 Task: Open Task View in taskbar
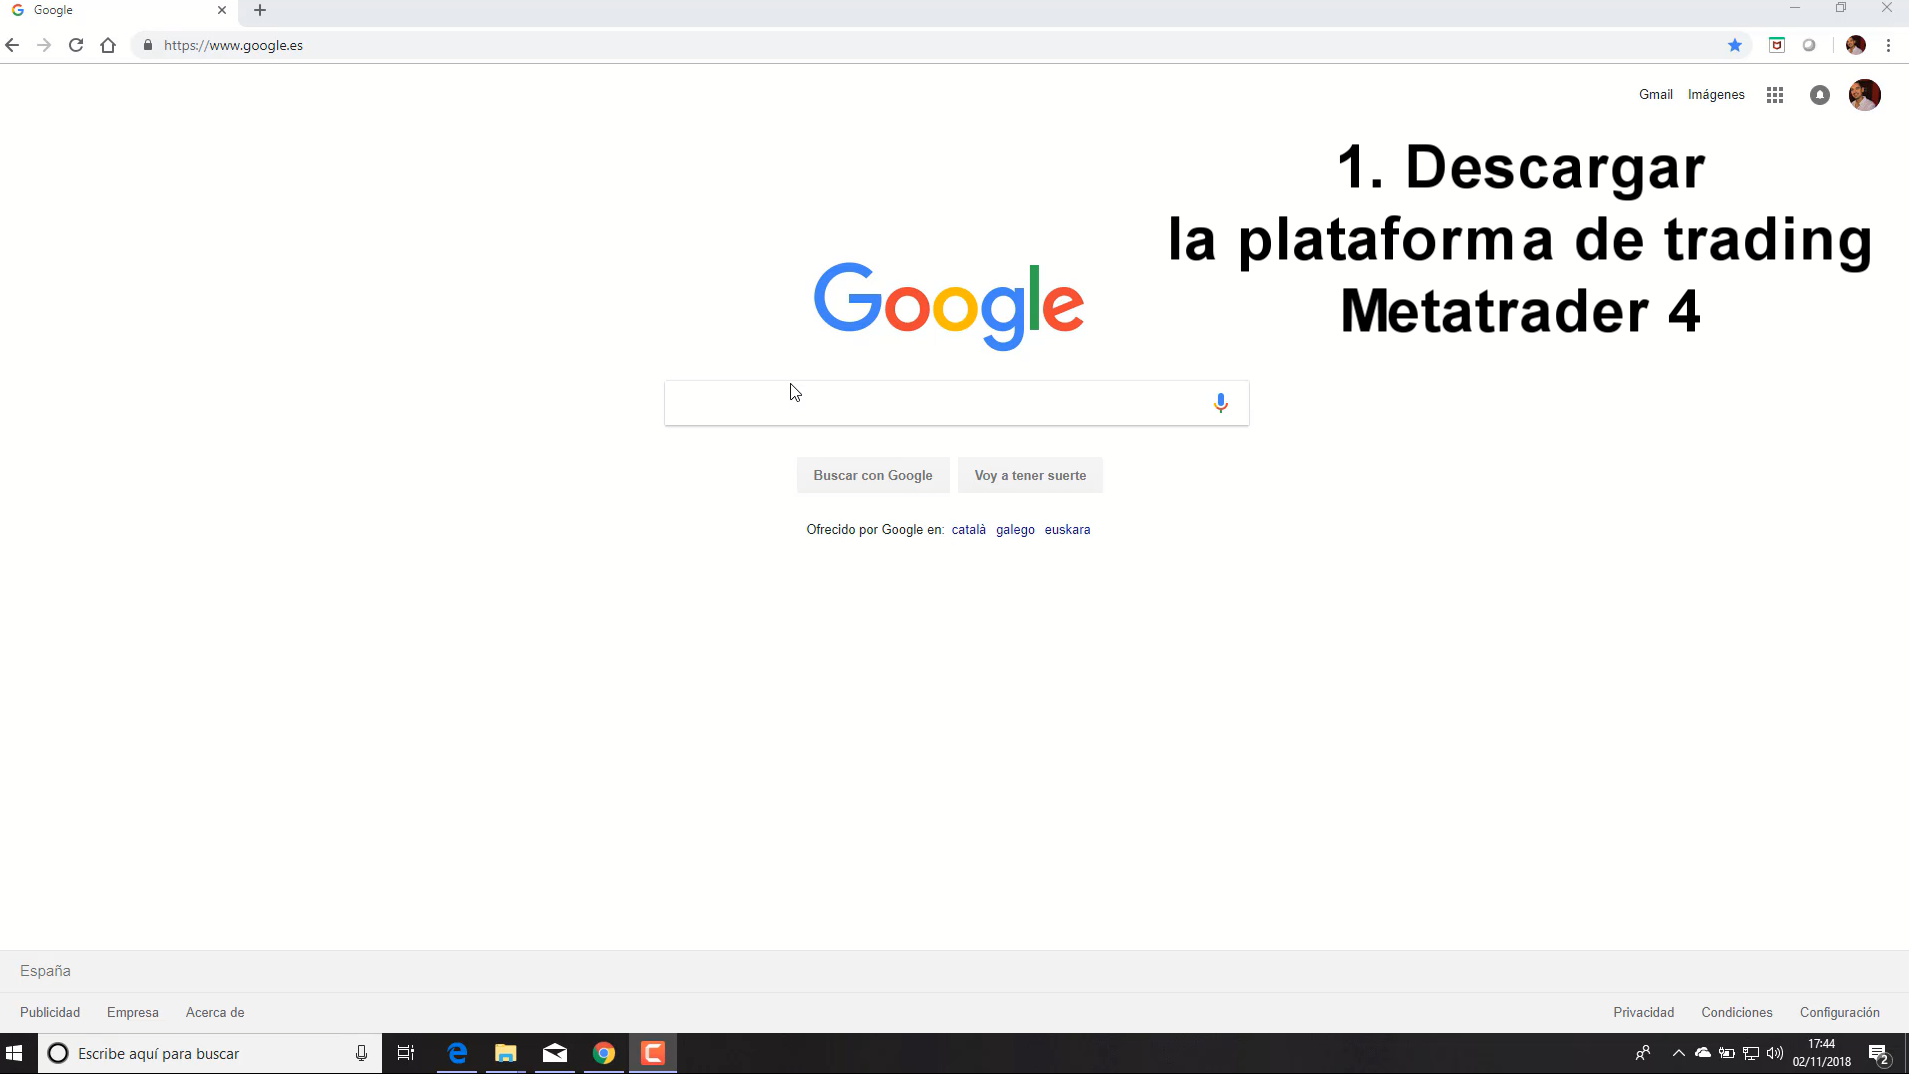(x=406, y=1053)
